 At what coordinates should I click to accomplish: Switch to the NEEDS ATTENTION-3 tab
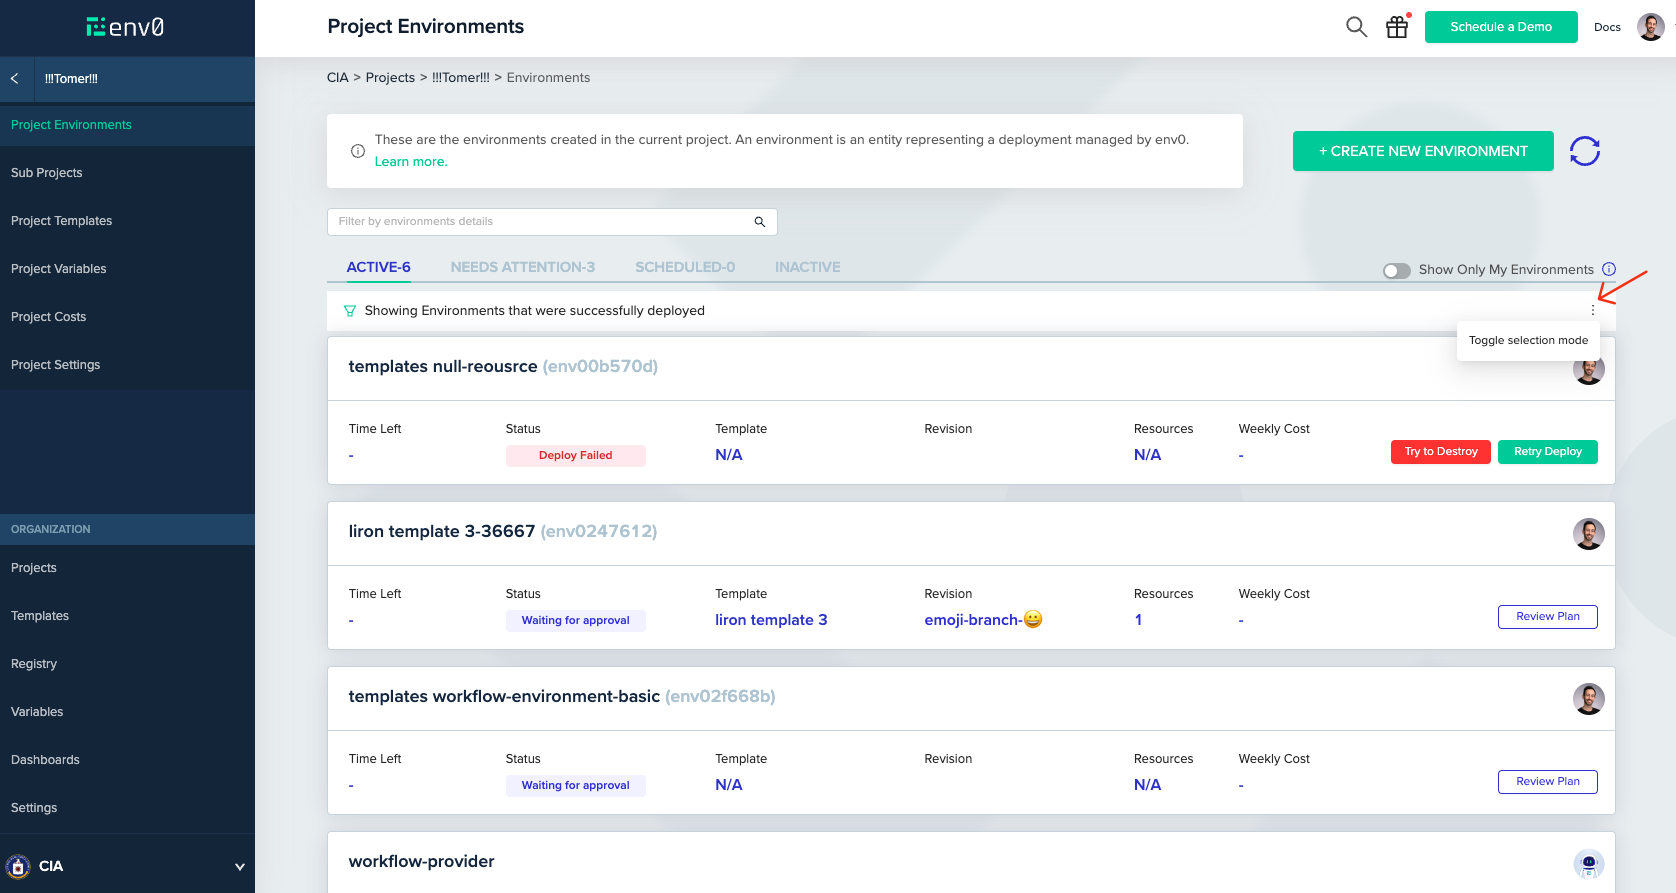click(x=522, y=267)
